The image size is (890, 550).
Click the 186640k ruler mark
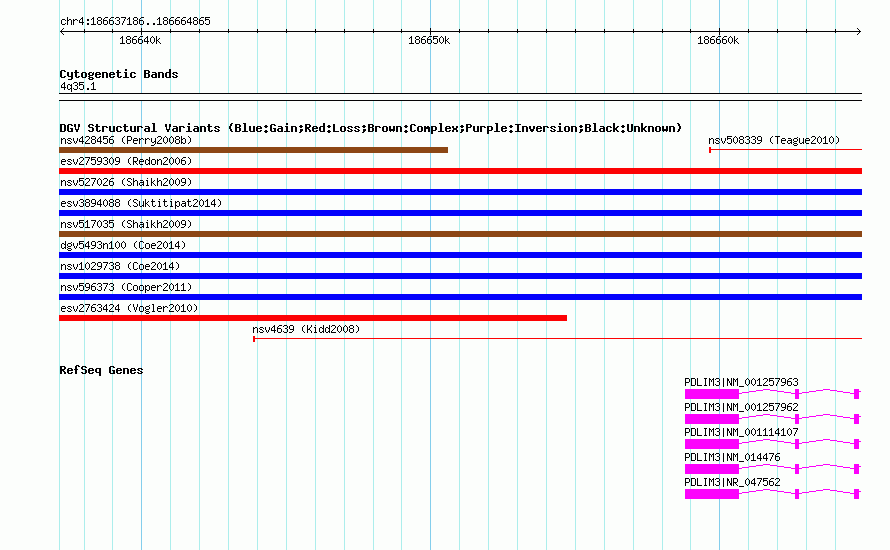tap(140, 40)
